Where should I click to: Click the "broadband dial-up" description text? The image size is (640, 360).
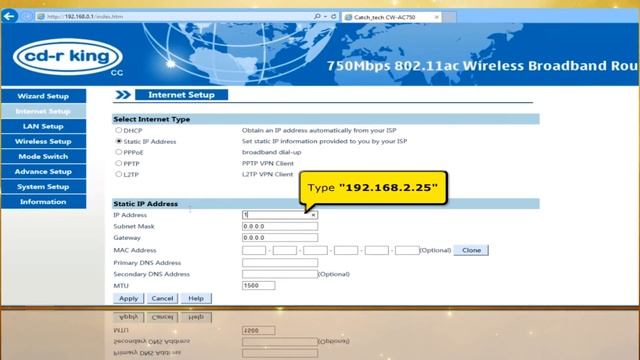click(x=271, y=152)
